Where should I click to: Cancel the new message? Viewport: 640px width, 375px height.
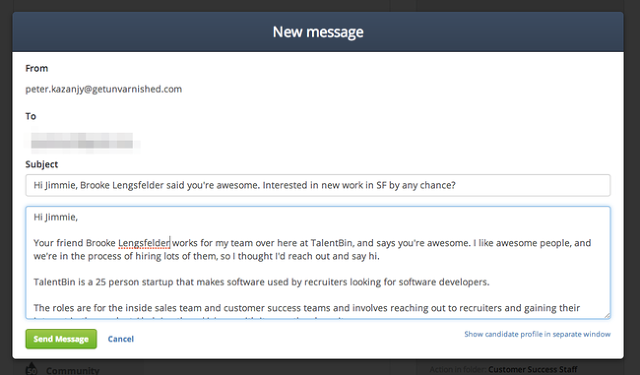(x=121, y=339)
